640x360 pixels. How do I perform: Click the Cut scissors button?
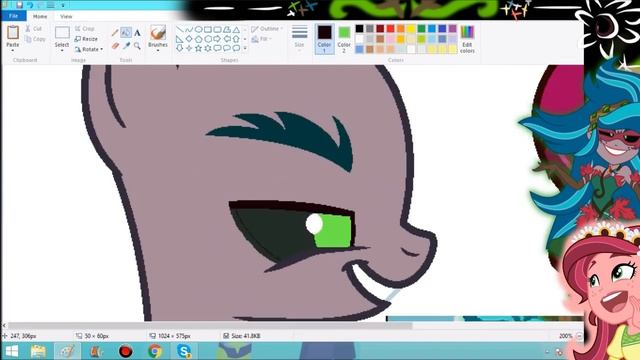coord(33,29)
